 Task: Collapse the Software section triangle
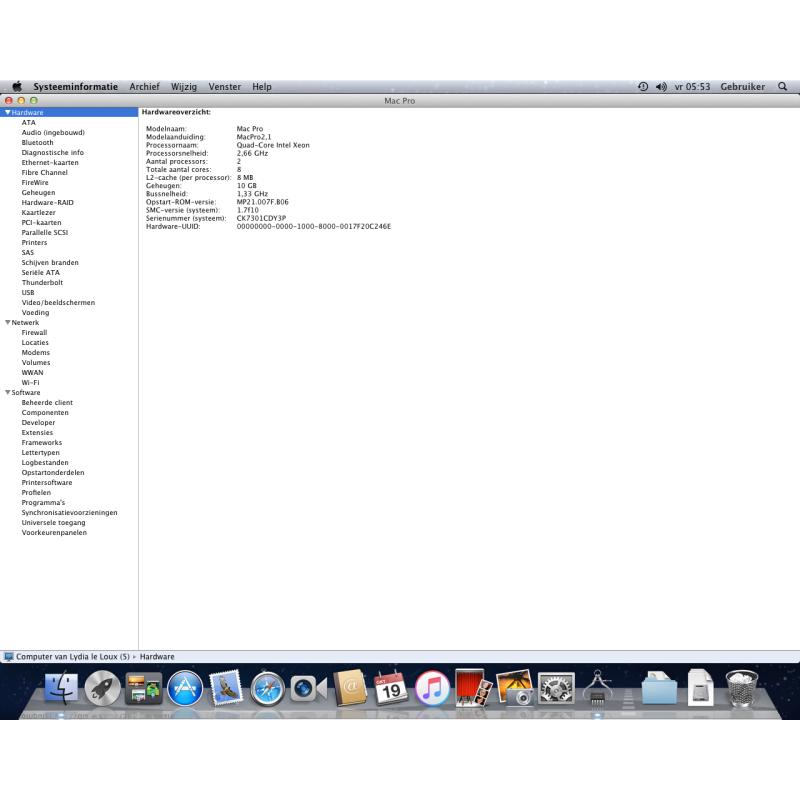click(x=8, y=392)
